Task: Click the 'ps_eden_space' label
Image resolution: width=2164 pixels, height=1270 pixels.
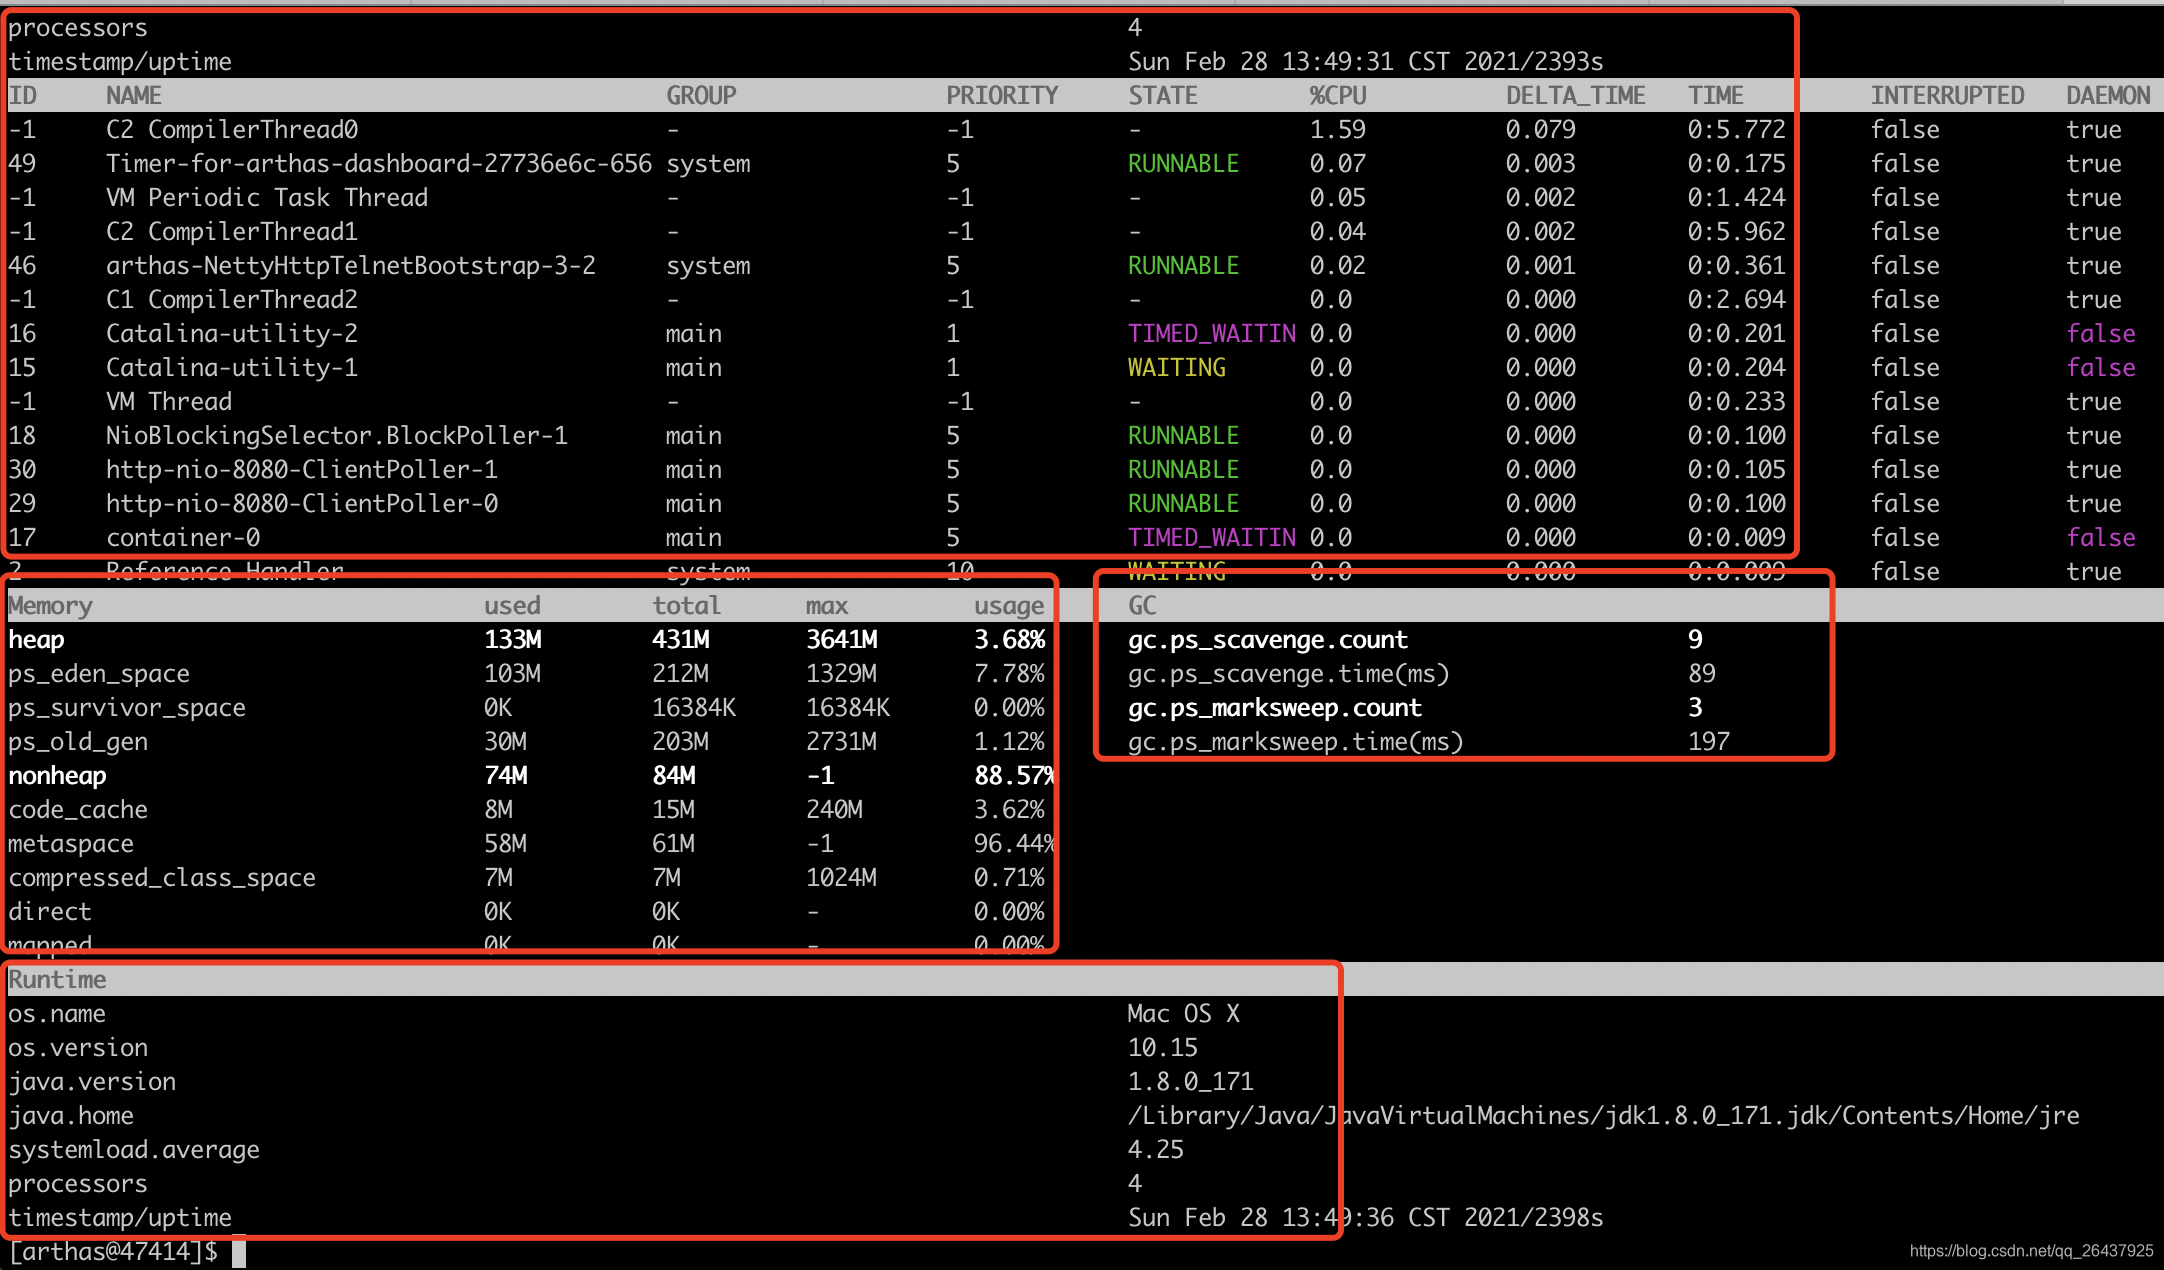Action: (99, 674)
